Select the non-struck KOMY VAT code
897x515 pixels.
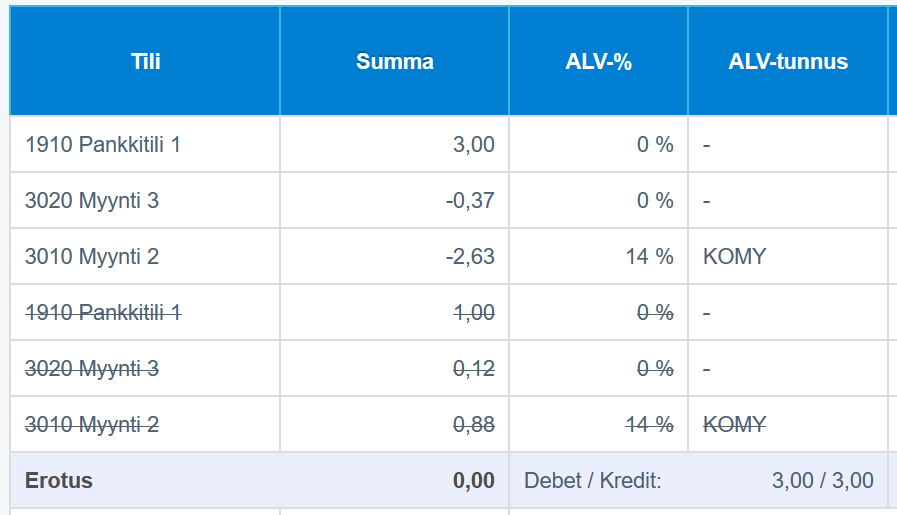point(734,257)
